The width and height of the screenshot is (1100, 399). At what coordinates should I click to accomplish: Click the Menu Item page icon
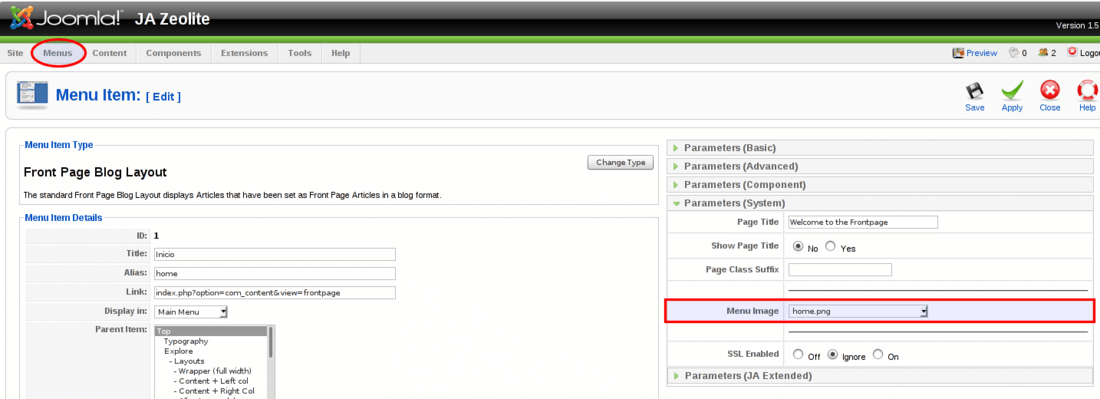point(32,95)
